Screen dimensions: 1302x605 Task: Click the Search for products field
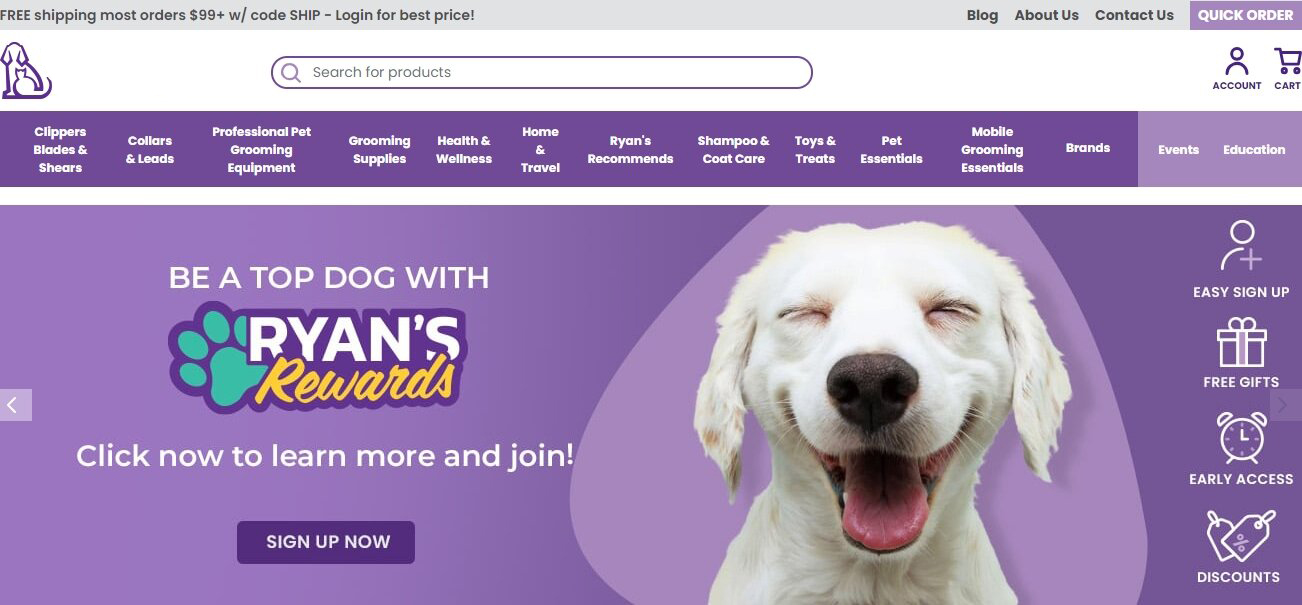click(541, 72)
